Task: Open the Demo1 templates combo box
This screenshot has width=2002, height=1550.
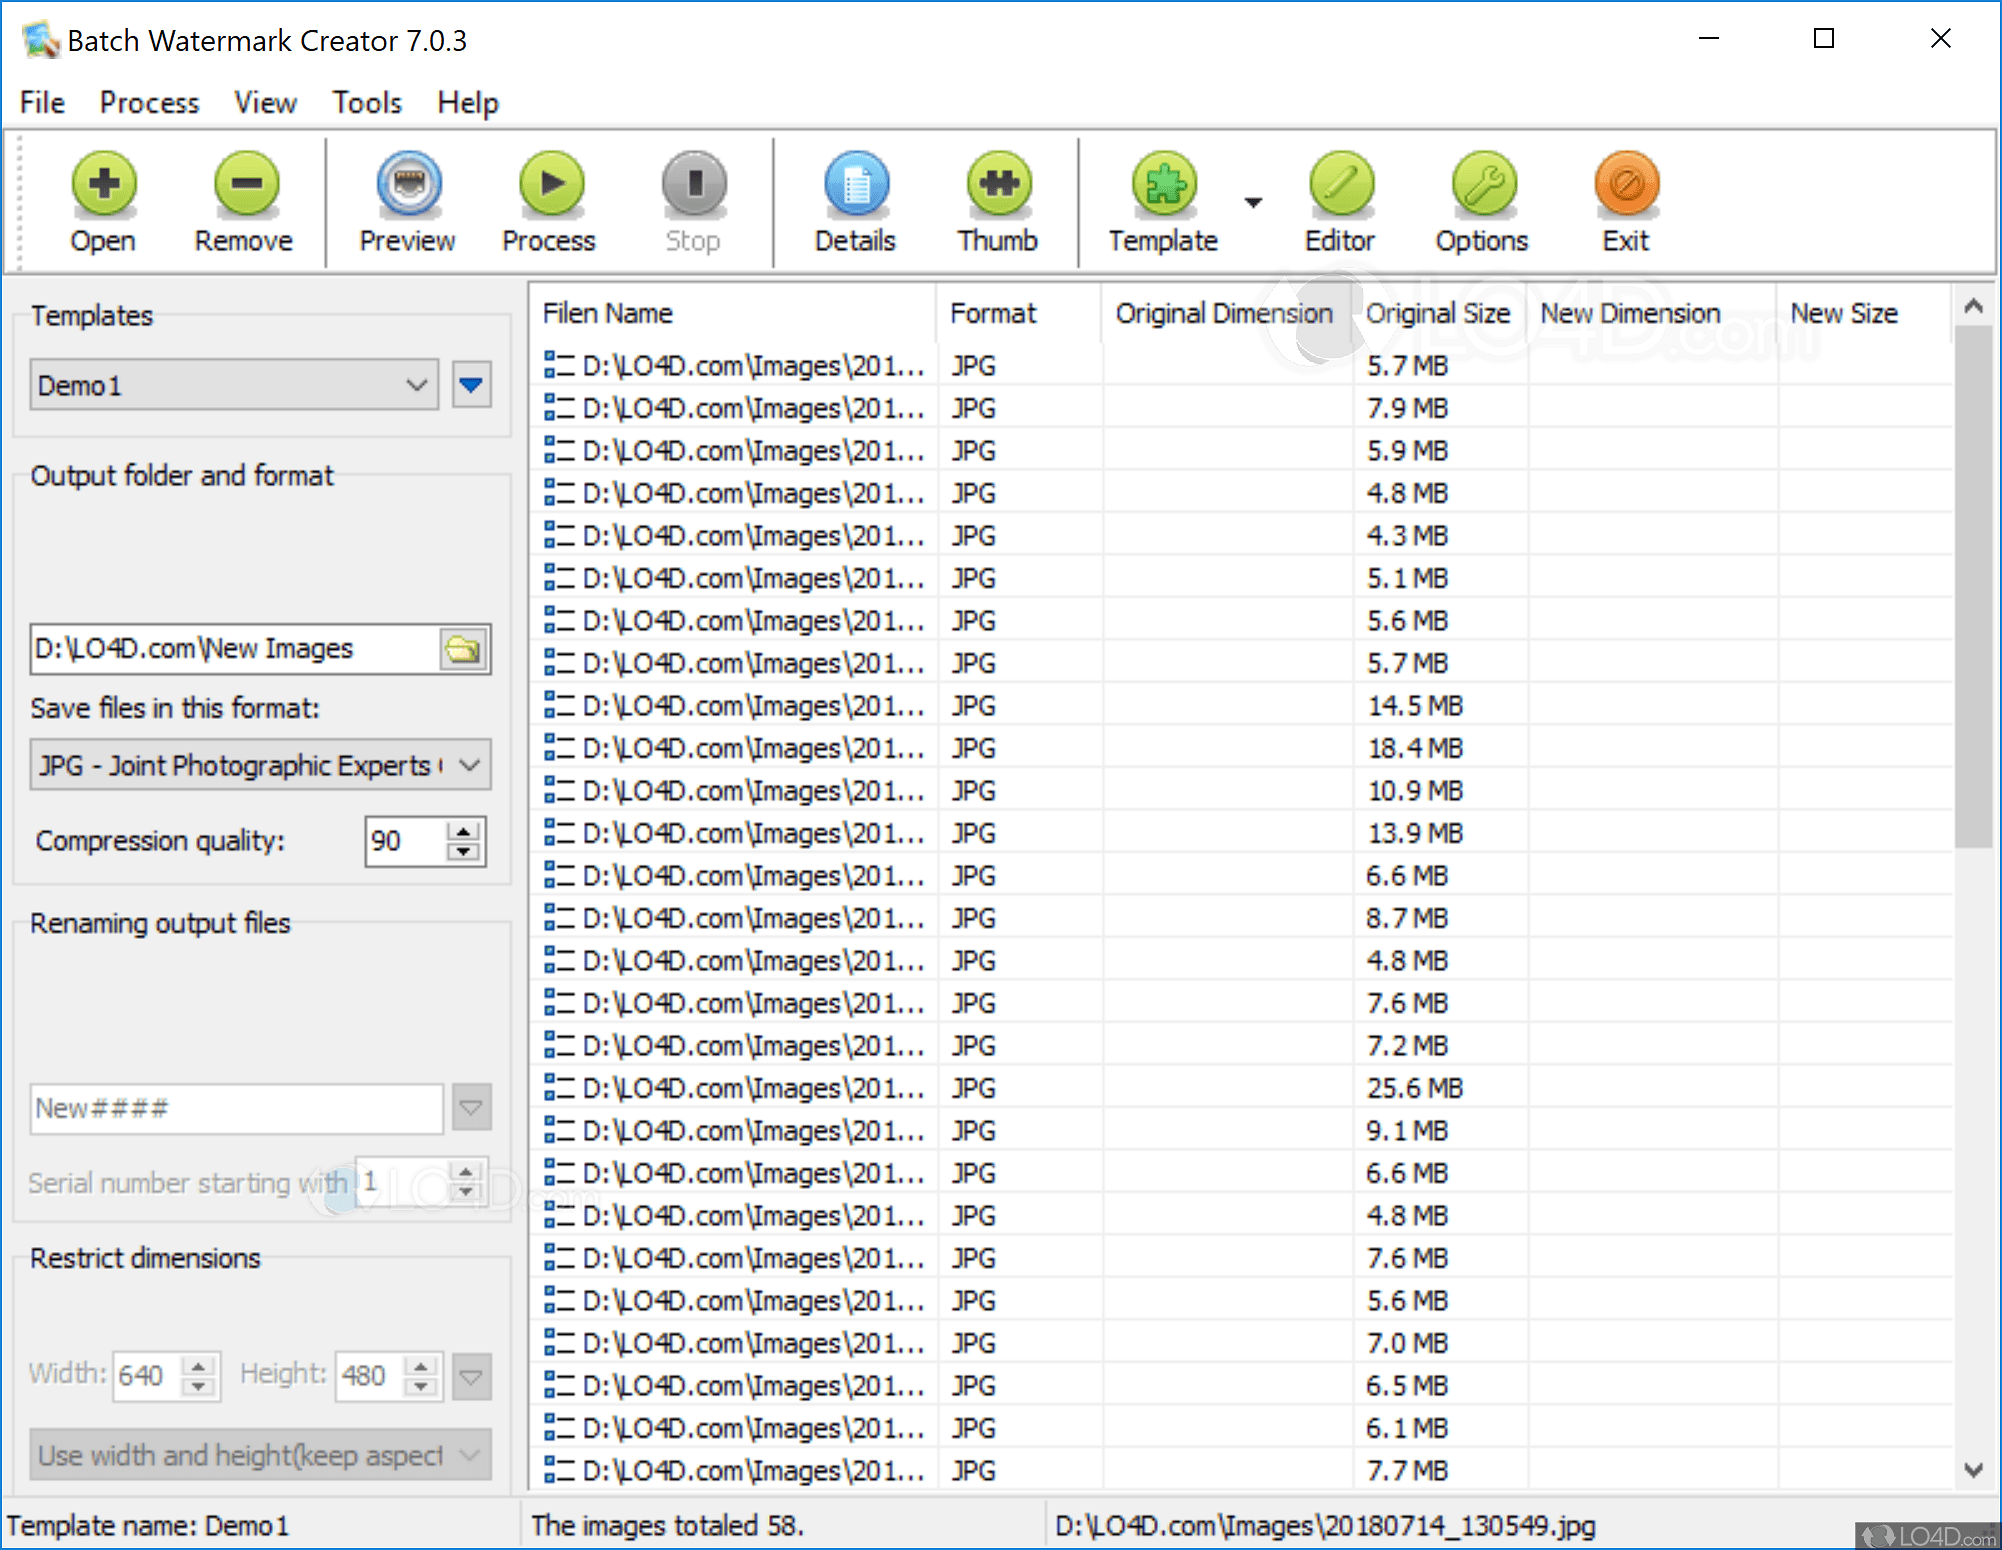Action: [233, 385]
